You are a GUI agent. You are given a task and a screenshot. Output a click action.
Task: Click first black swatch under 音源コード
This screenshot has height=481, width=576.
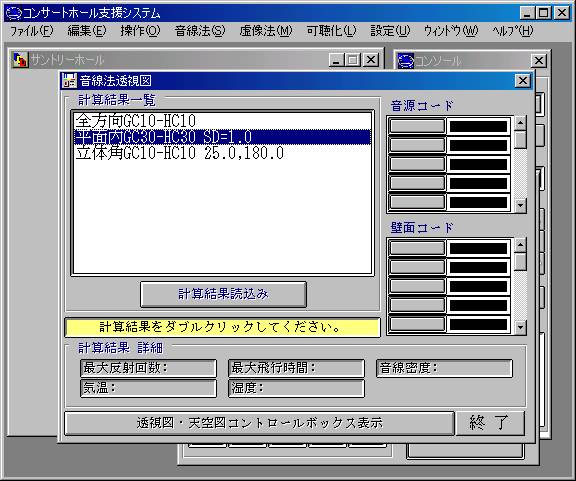(x=478, y=126)
